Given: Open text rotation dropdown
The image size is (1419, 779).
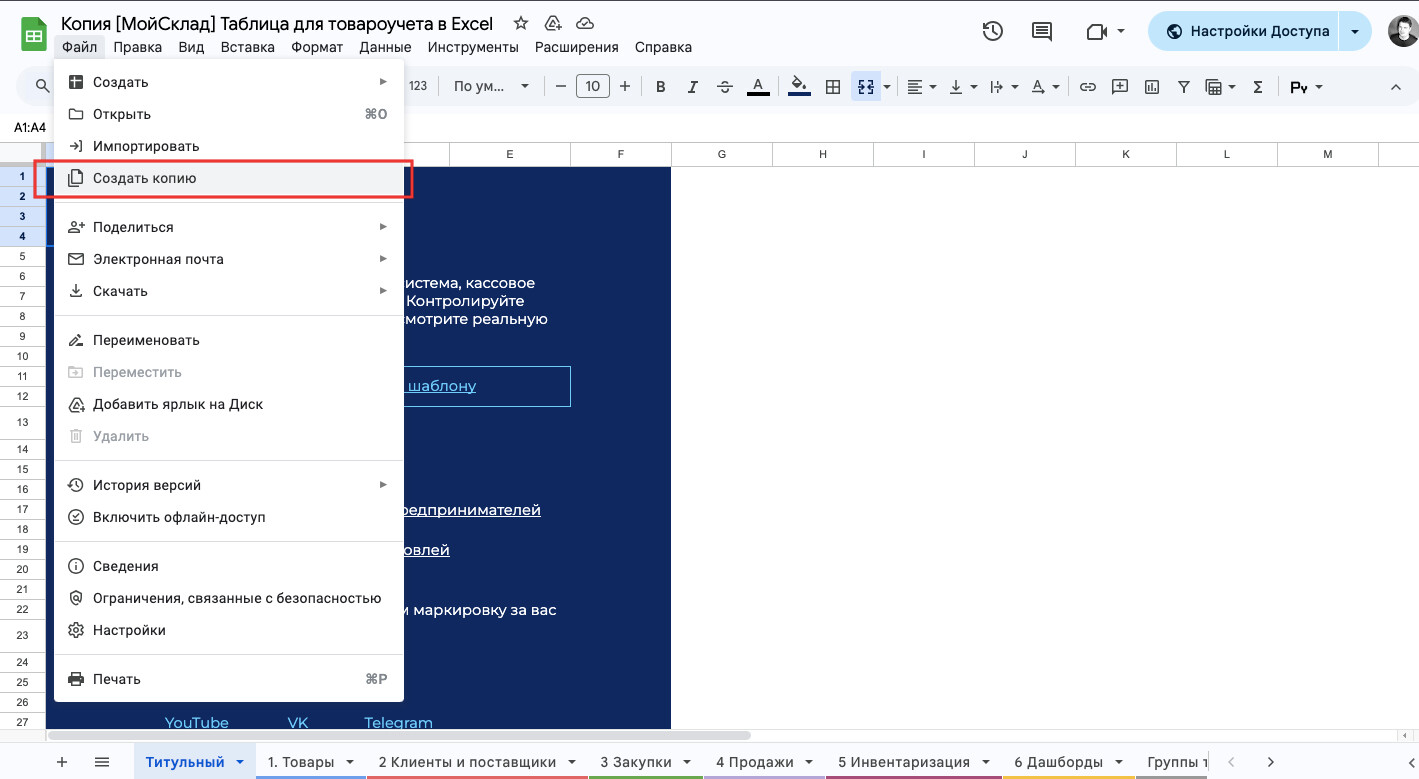Looking at the screenshot, I should pyautogui.click(x=1045, y=87).
